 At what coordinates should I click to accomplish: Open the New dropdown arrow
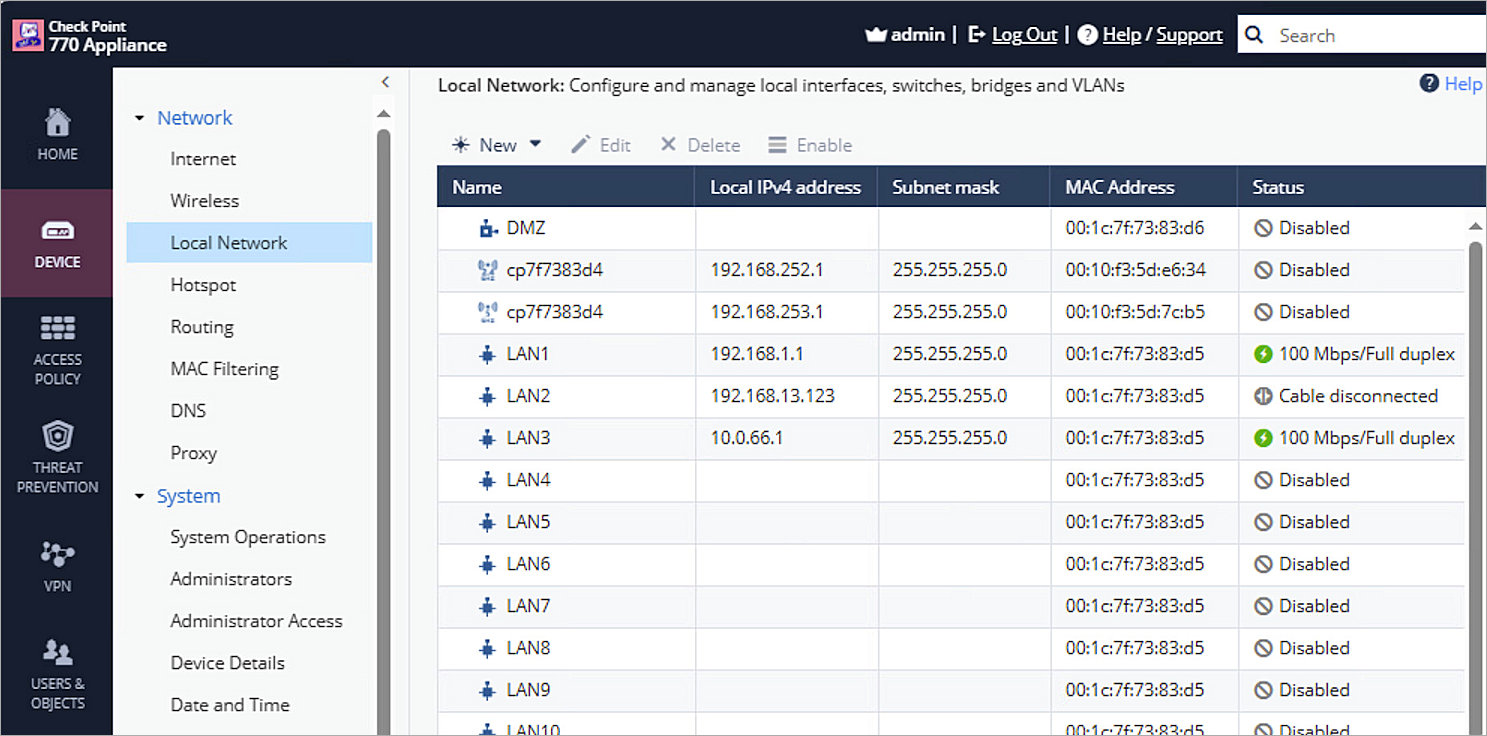point(535,144)
